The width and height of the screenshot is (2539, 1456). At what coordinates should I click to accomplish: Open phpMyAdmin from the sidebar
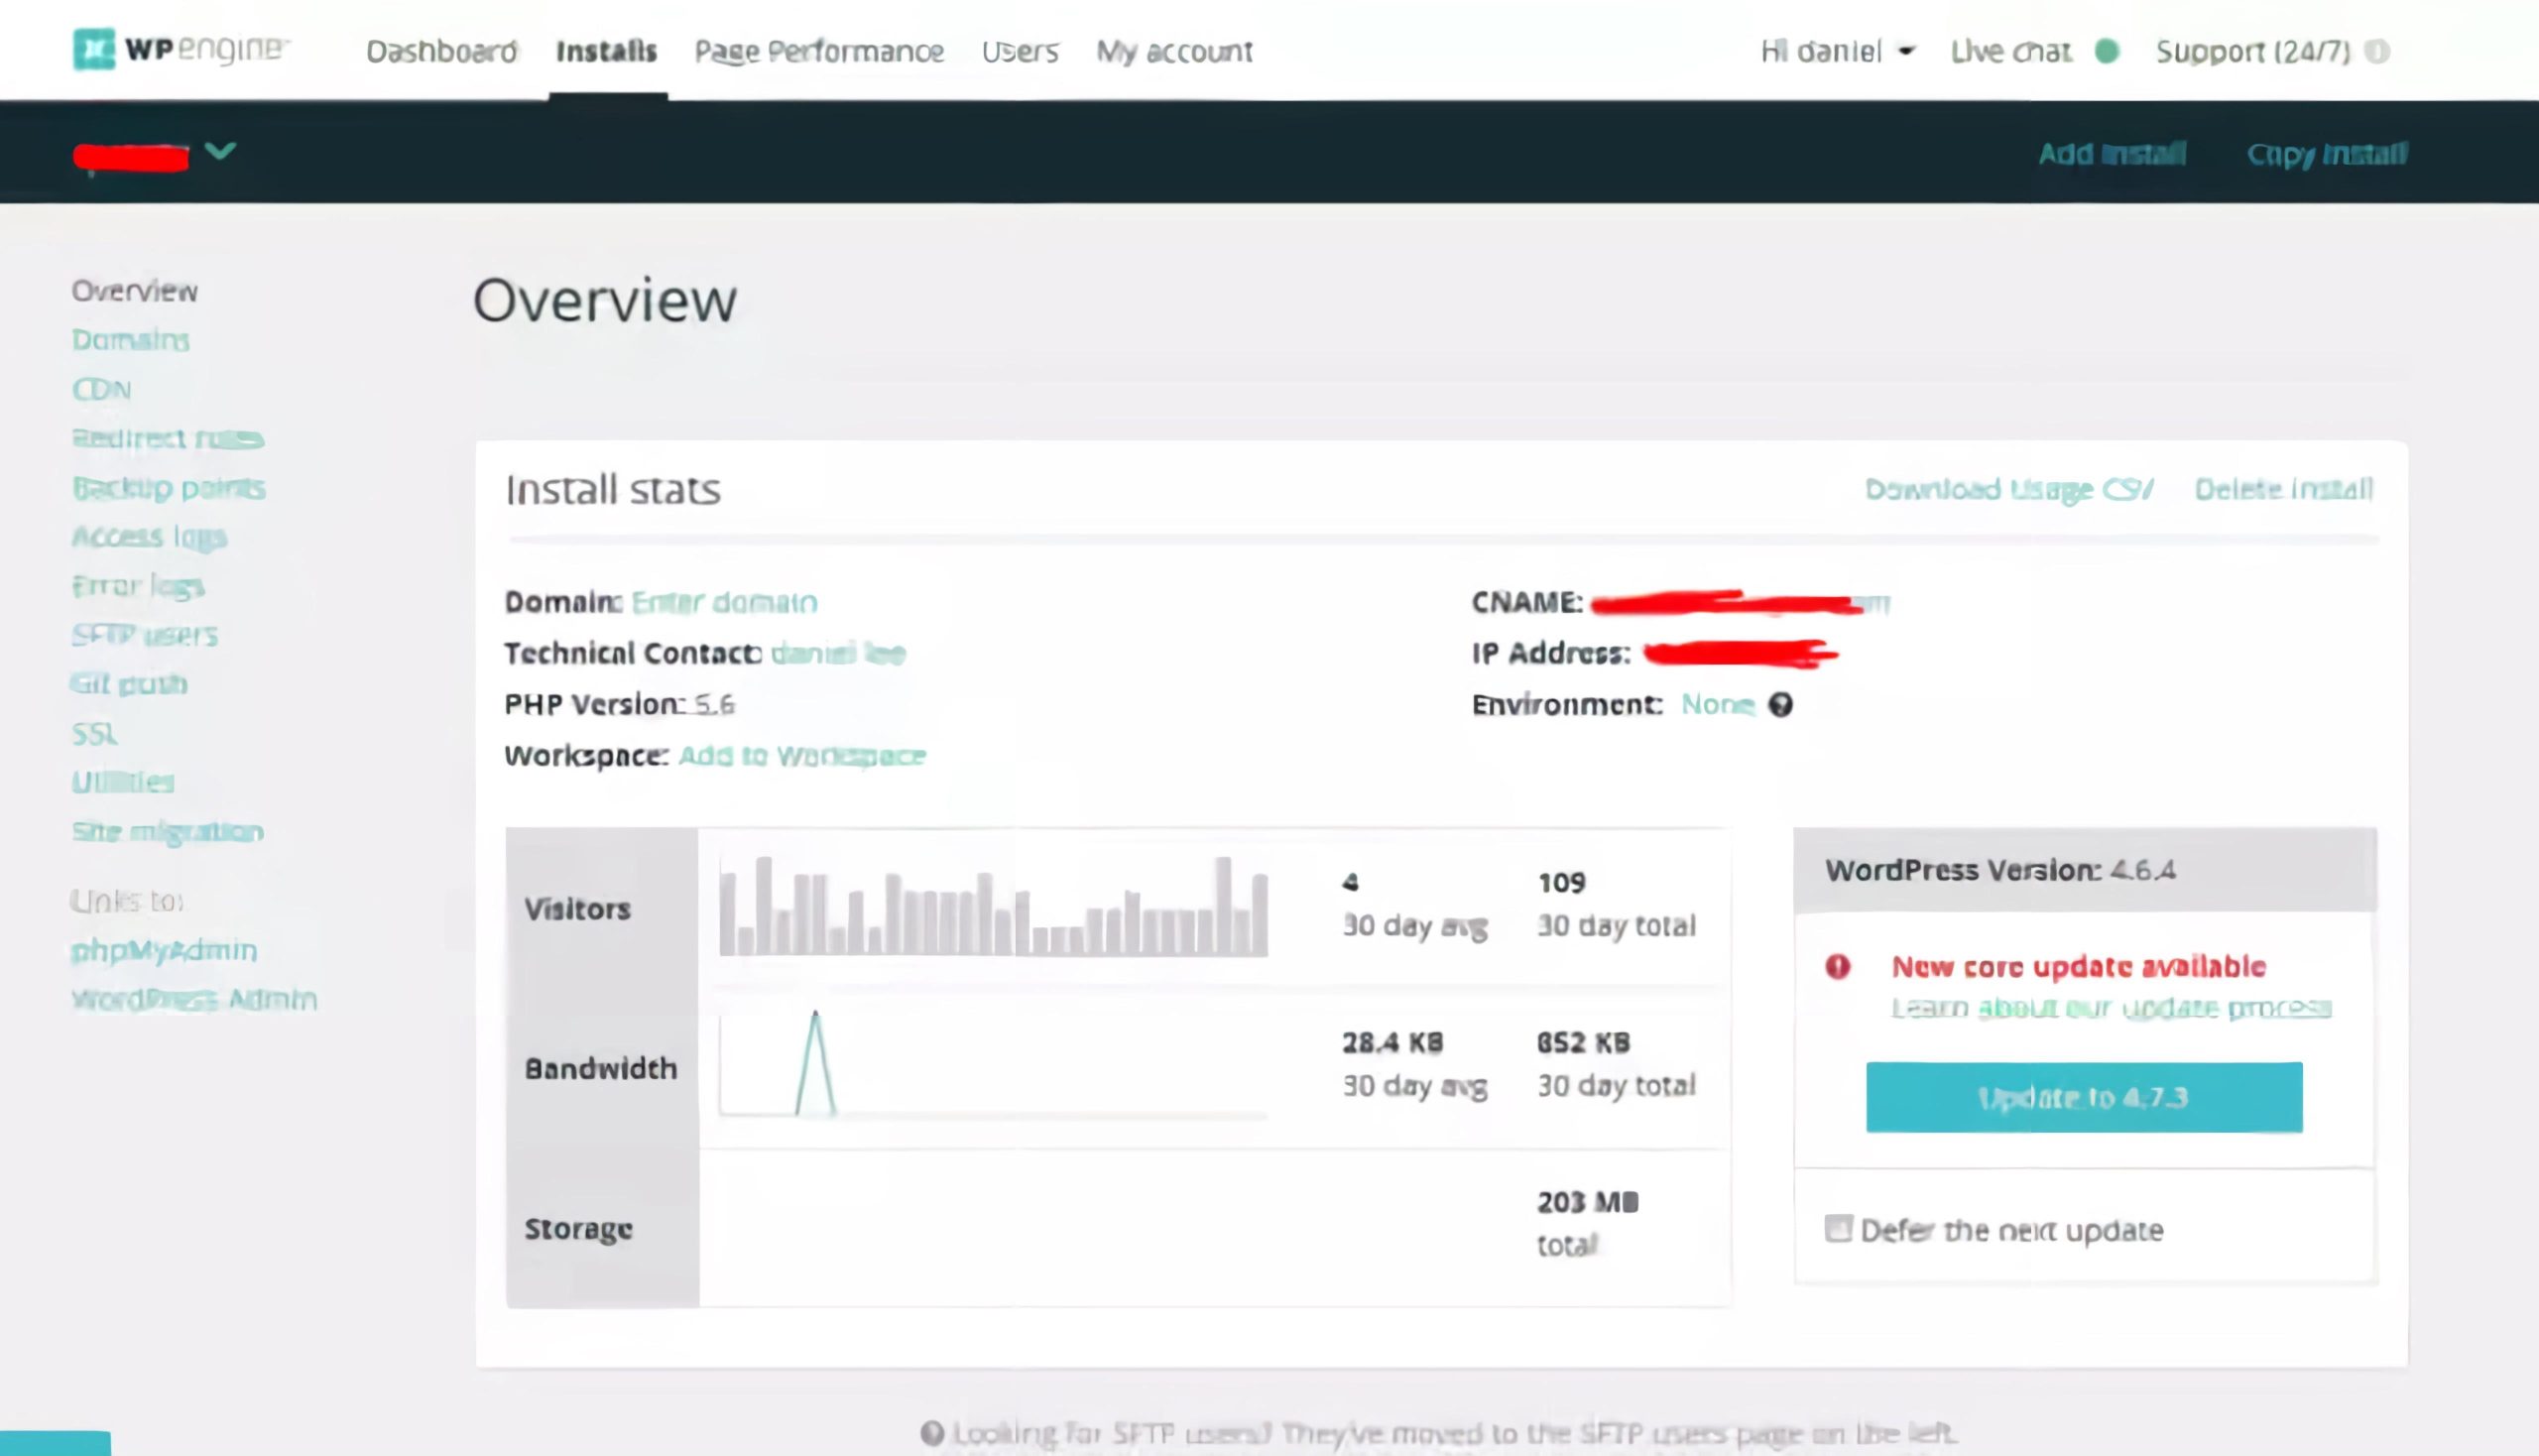[x=164, y=950]
